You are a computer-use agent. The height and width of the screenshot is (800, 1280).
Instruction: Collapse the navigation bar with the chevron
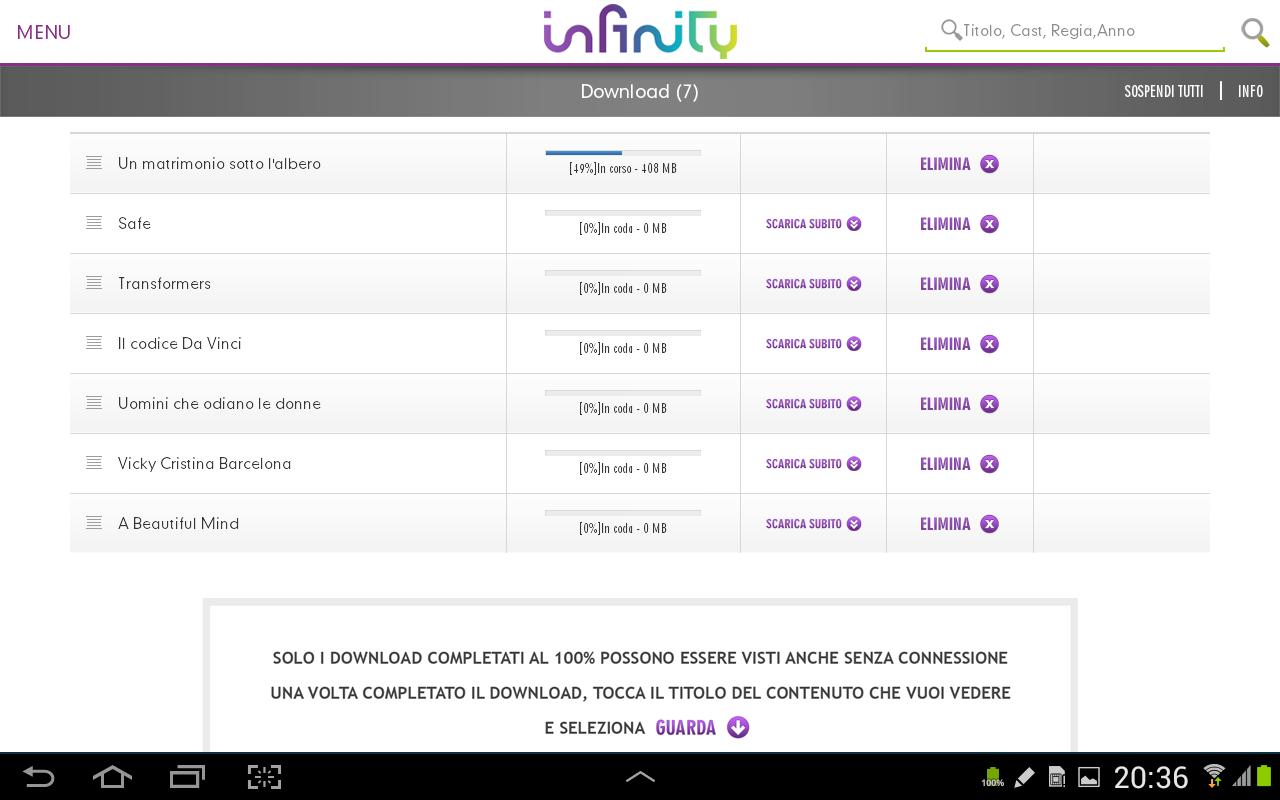(640, 776)
